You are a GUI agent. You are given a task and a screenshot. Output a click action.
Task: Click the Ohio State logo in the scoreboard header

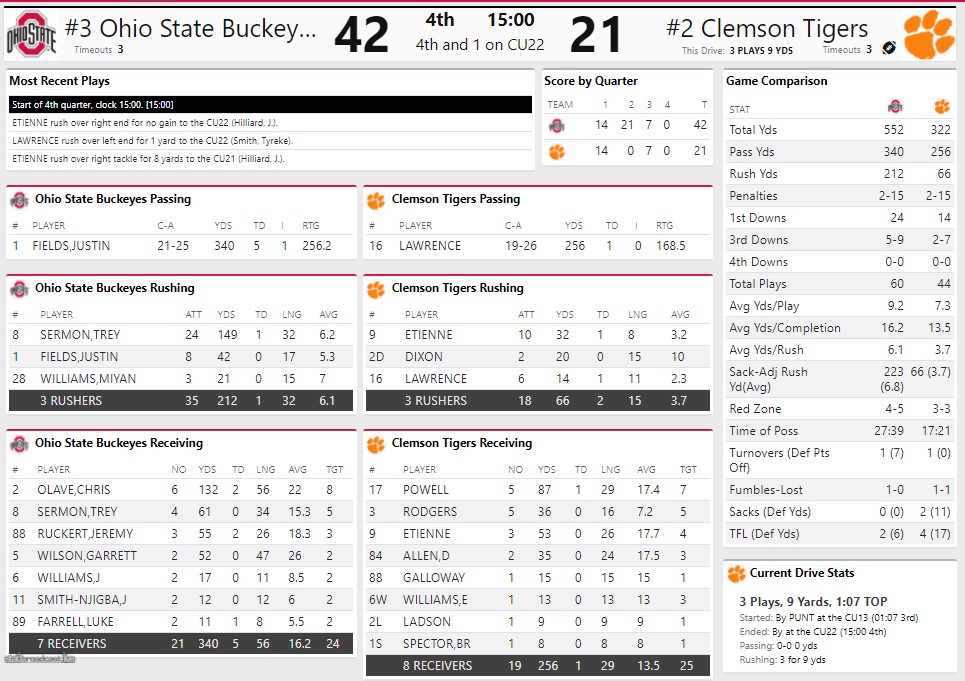(32, 35)
